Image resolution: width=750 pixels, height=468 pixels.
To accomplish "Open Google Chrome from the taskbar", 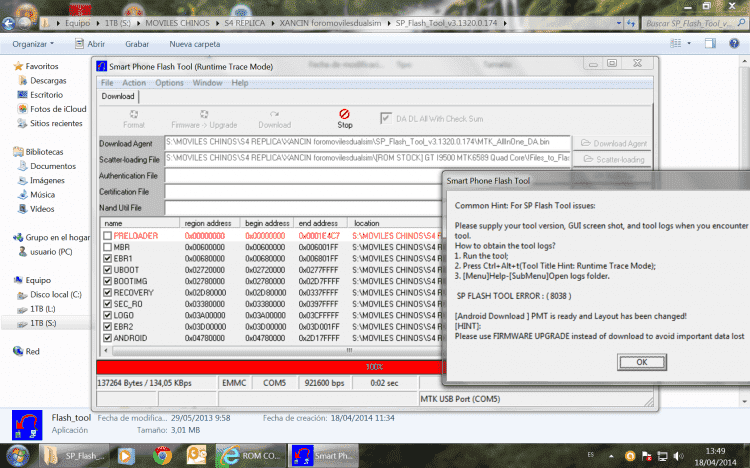I will tap(163, 456).
